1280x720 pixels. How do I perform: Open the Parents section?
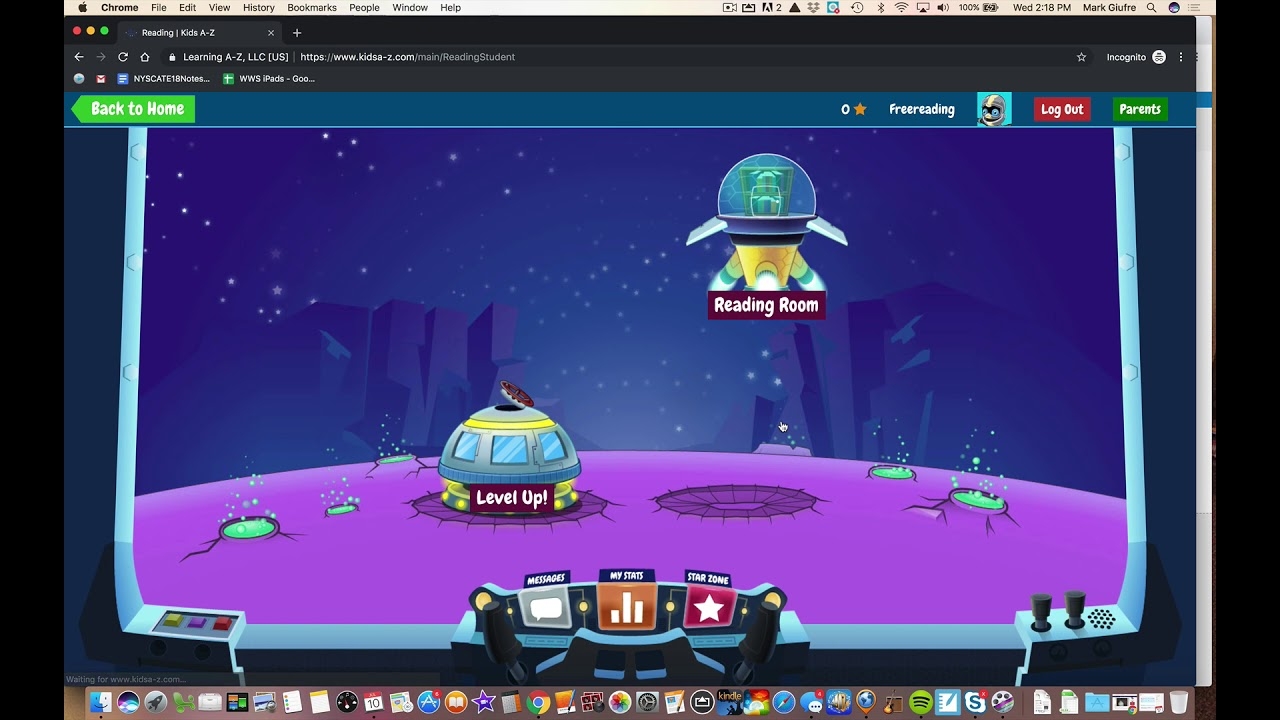click(1140, 108)
